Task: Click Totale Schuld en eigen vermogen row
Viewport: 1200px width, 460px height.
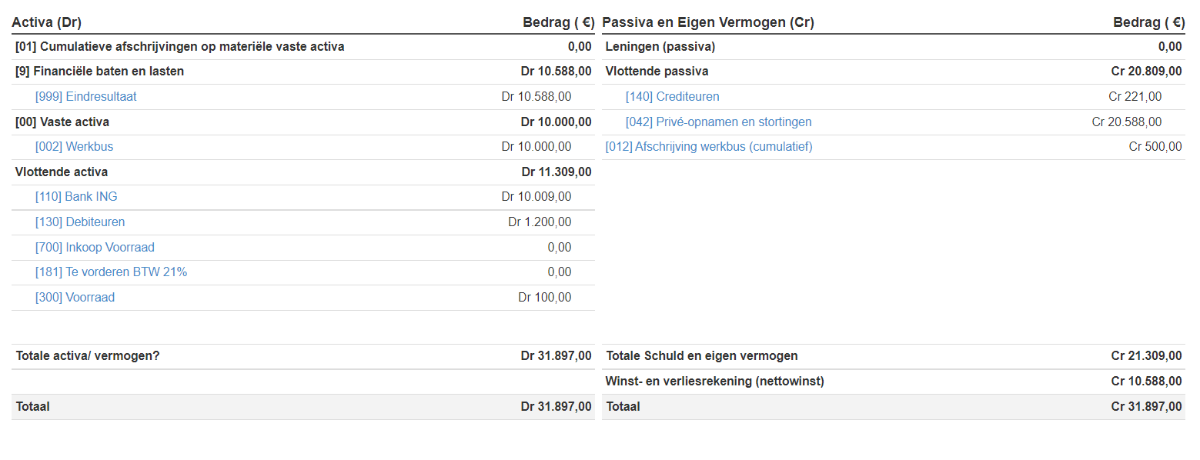Action: (x=701, y=356)
